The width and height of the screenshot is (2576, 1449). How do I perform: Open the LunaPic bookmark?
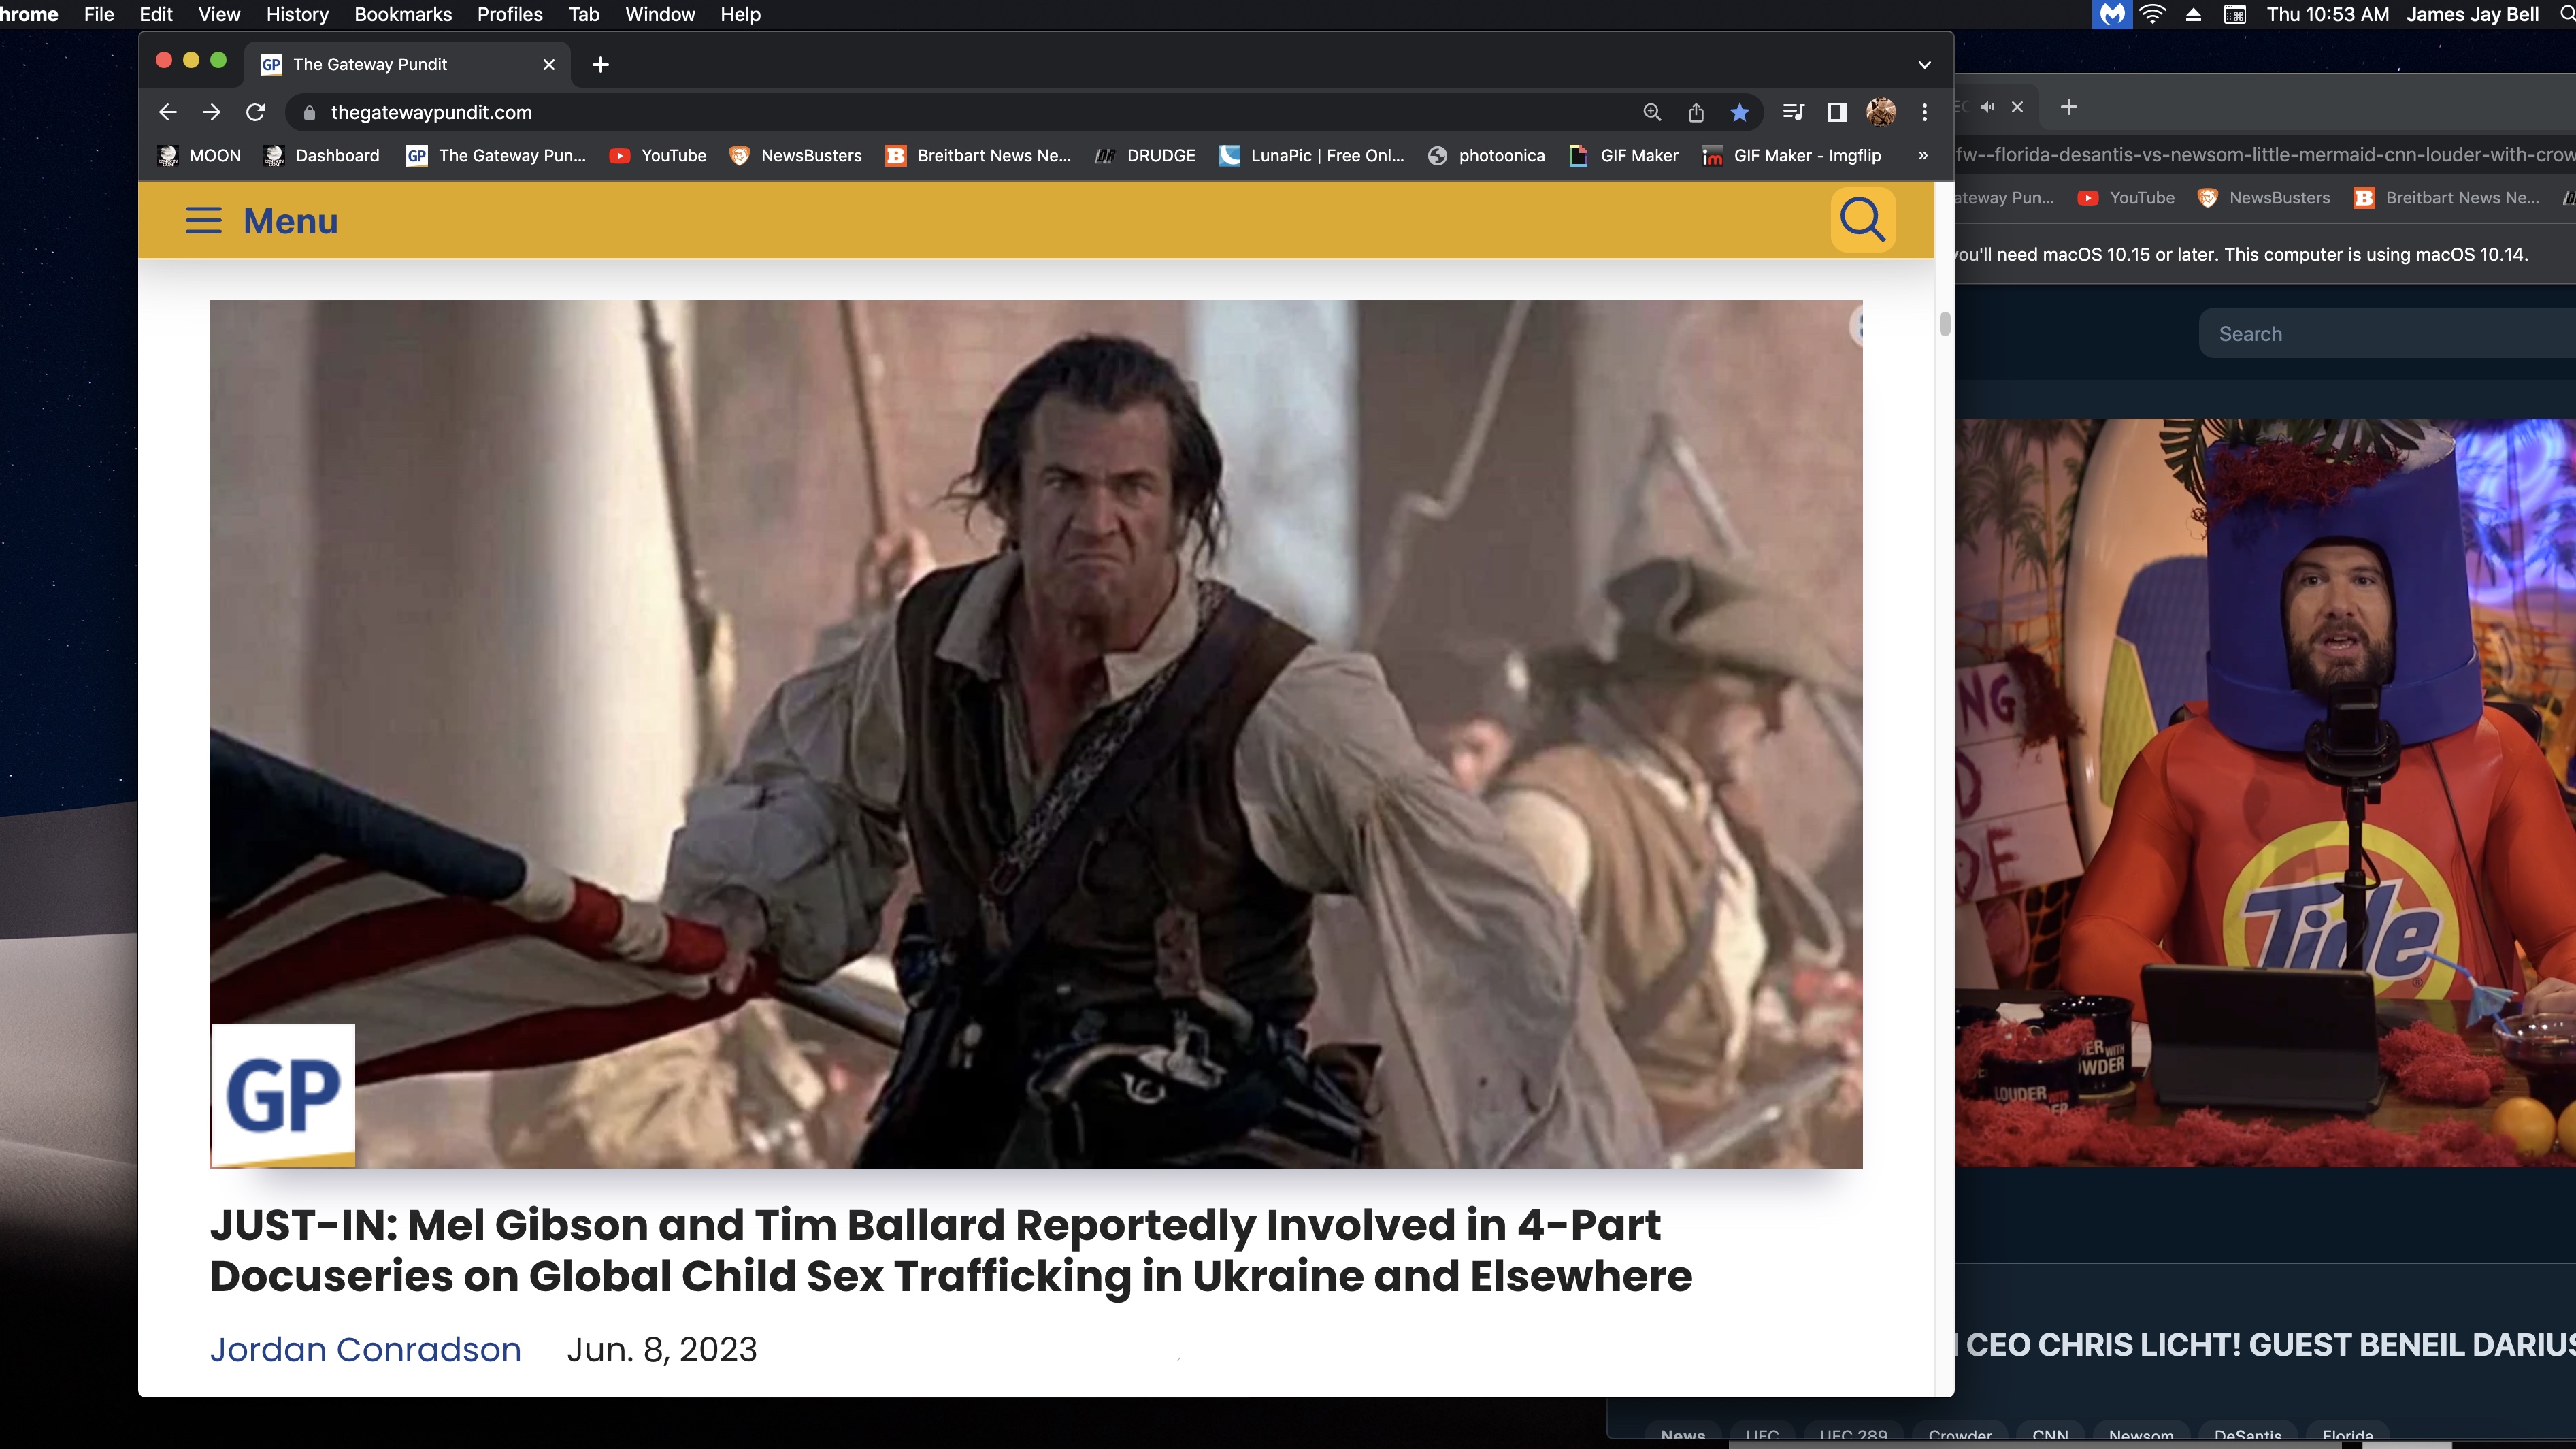1312,155
